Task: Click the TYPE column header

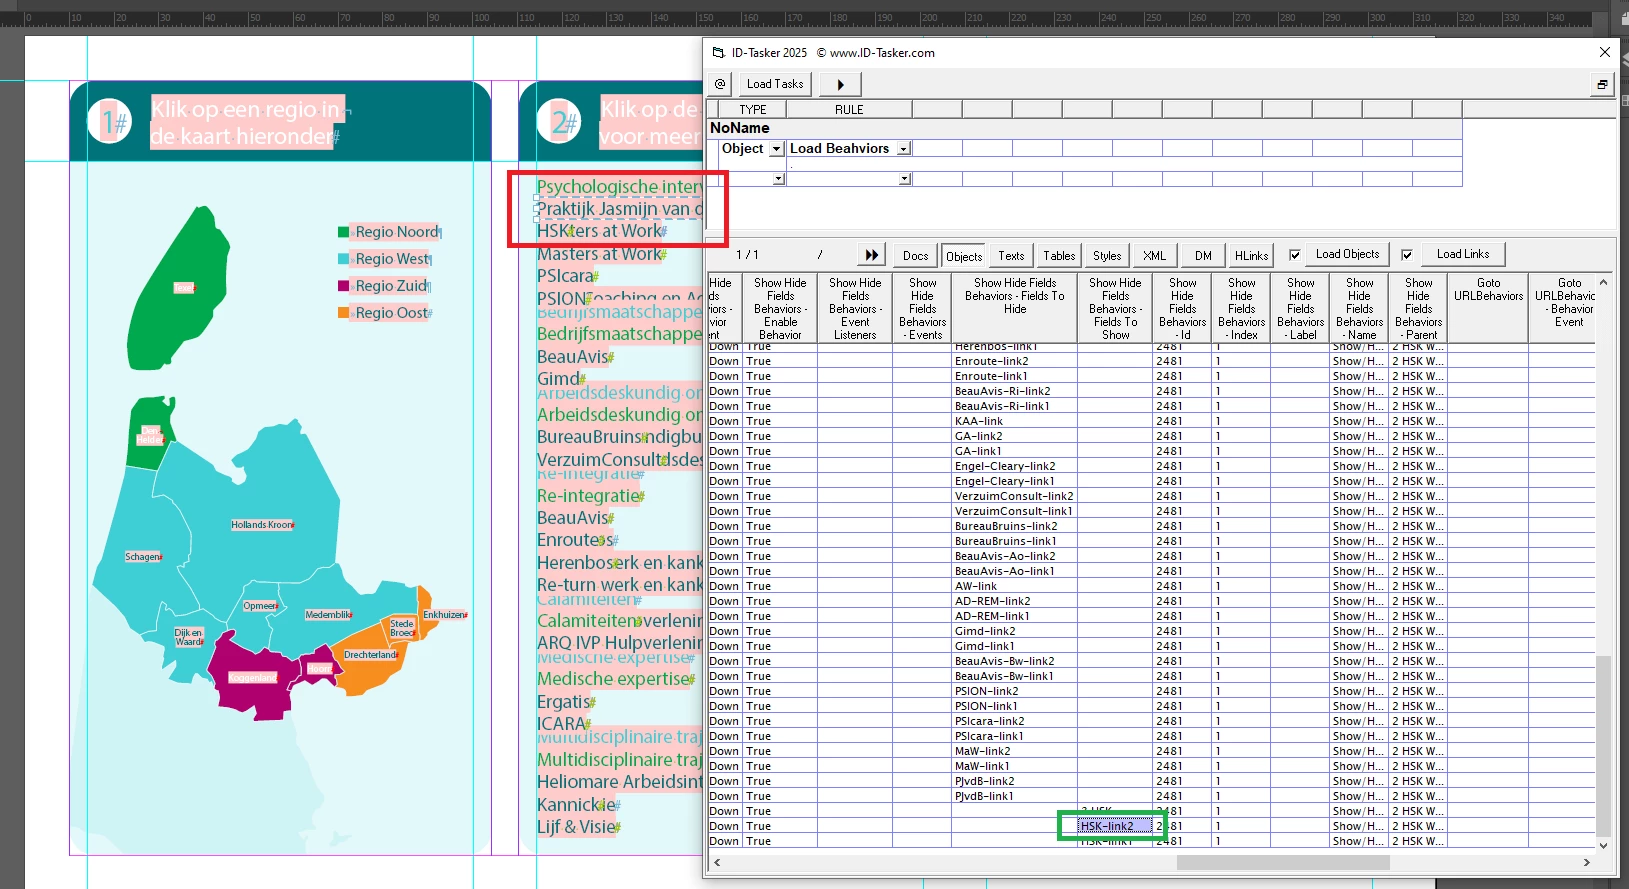Action: coord(753,110)
